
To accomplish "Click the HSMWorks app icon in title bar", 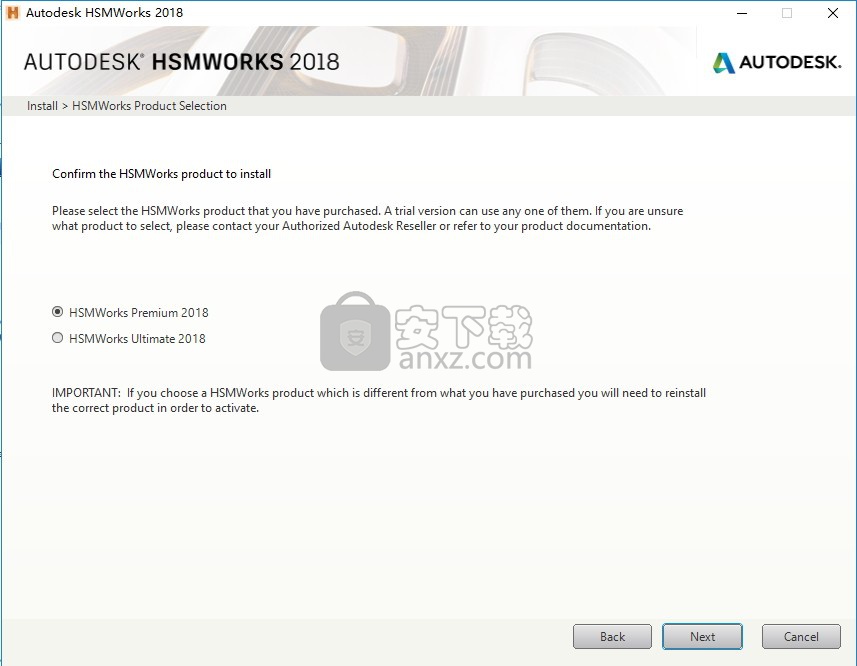I will click(13, 13).
